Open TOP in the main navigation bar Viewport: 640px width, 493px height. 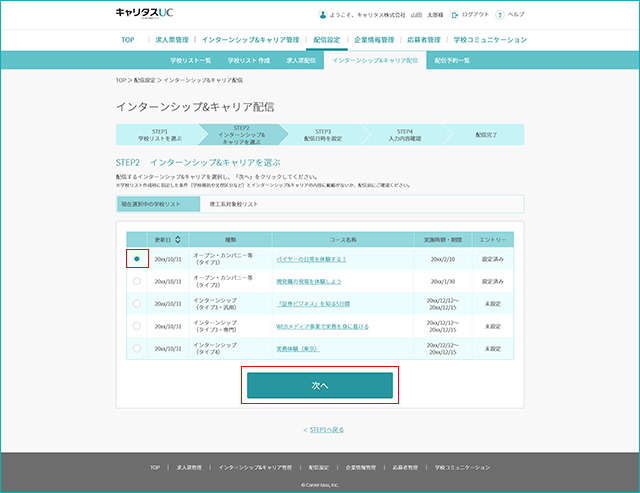[128, 40]
